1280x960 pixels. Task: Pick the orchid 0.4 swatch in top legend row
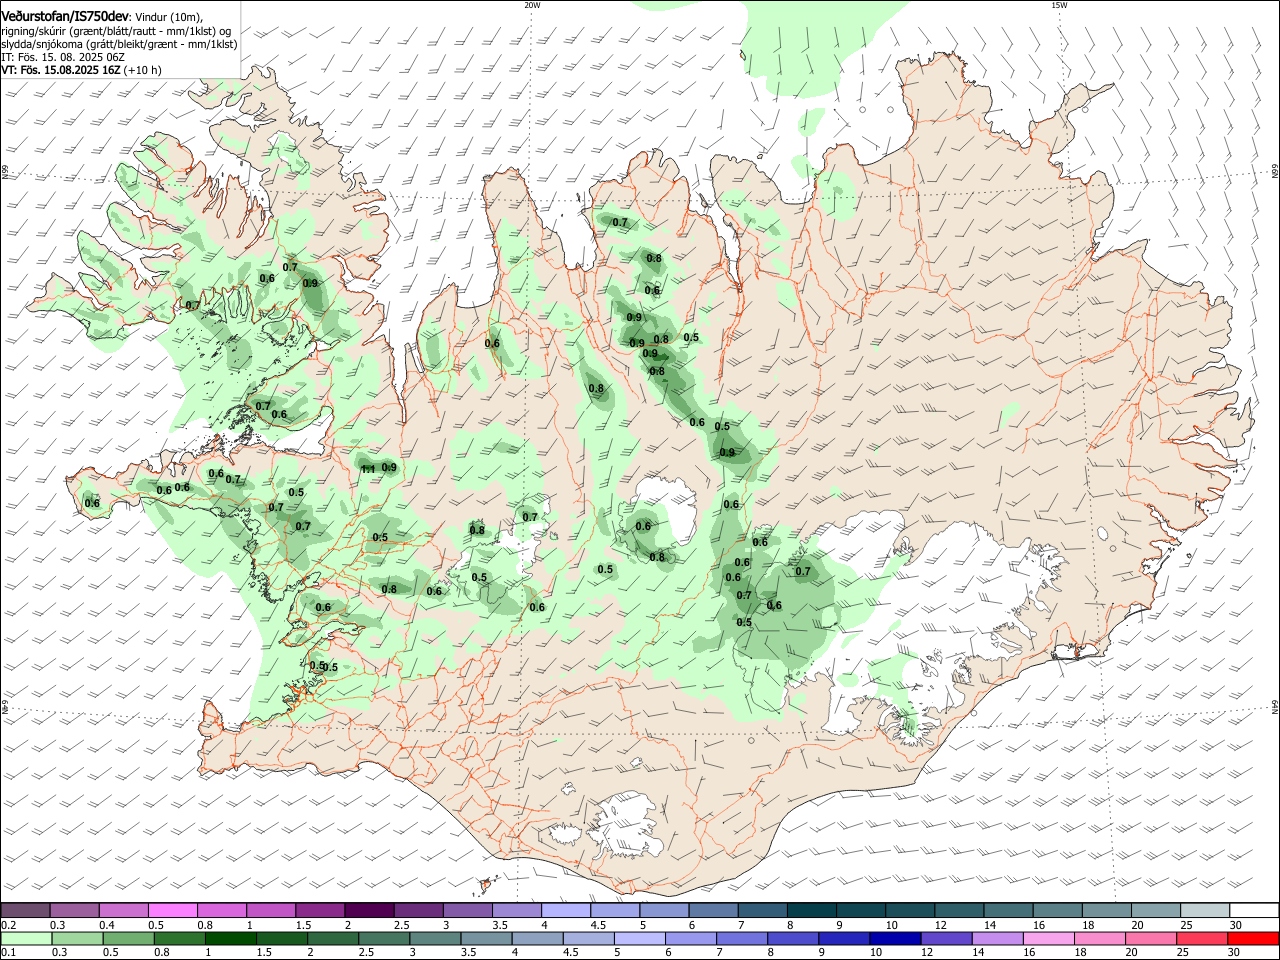[x=124, y=911]
